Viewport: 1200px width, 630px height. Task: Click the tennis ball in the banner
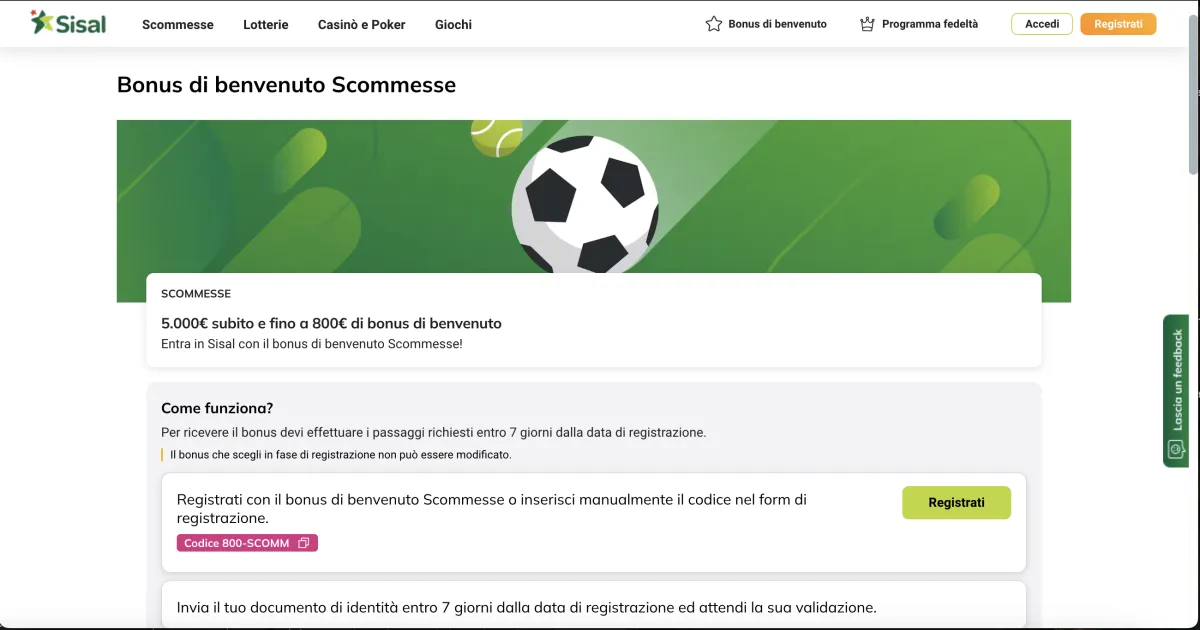point(496,138)
